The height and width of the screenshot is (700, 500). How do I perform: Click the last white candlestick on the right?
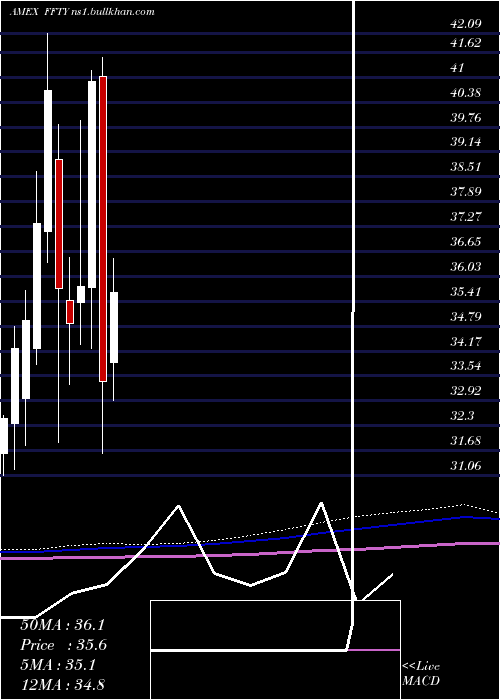click(x=114, y=327)
